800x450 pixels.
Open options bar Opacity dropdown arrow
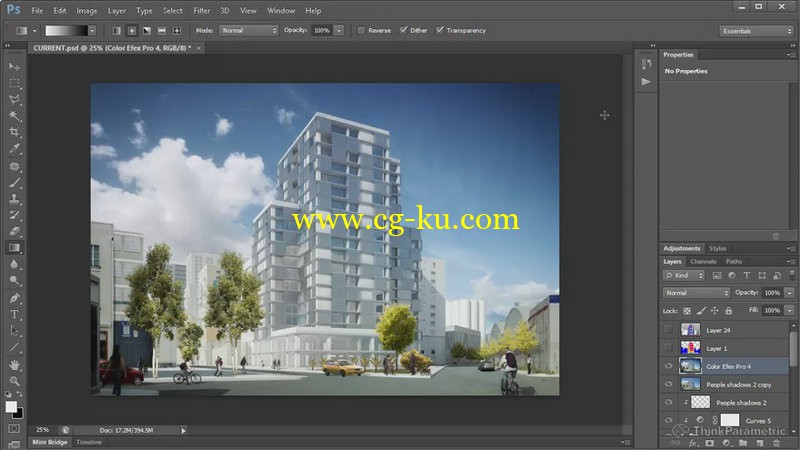point(339,31)
